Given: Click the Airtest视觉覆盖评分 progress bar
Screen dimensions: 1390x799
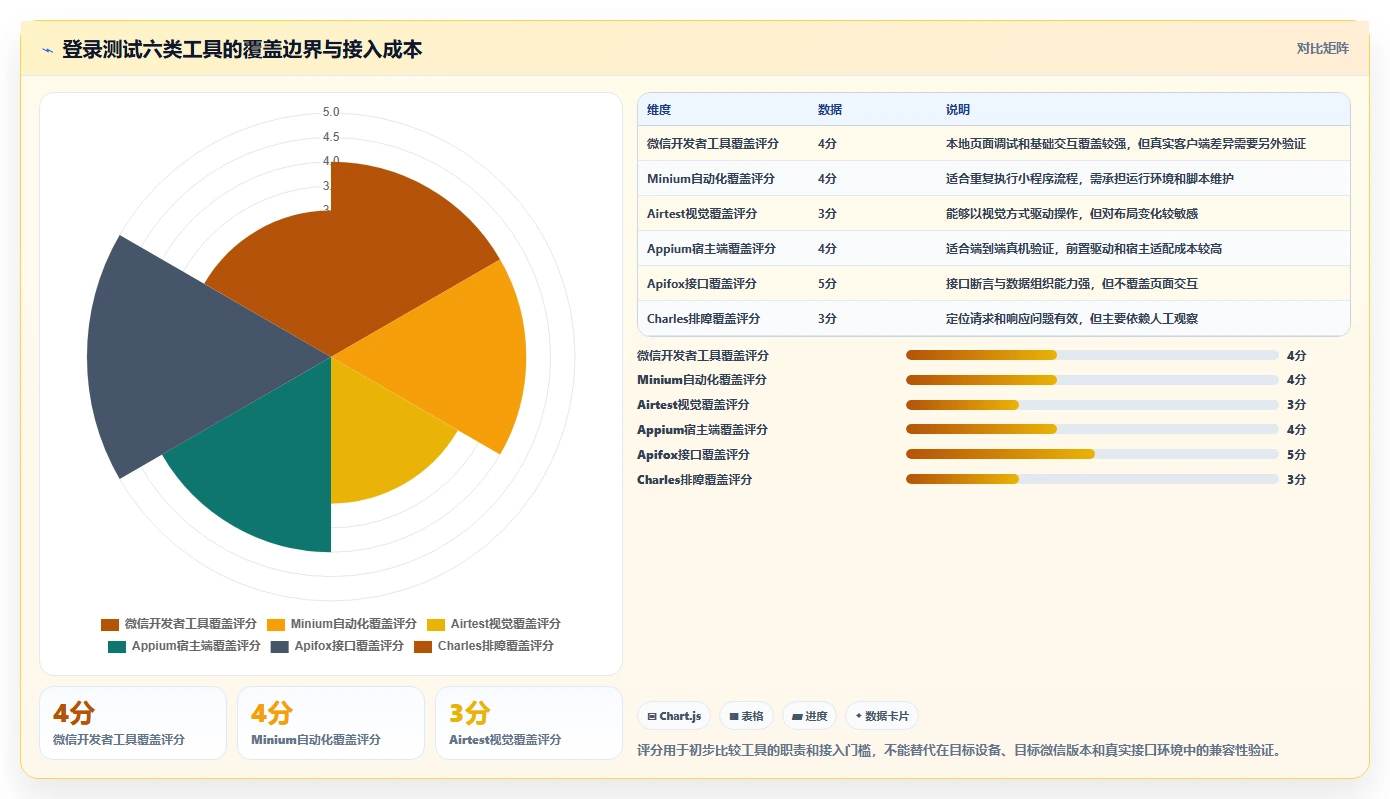Looking at the screenshot, I should pos(1092,405).
